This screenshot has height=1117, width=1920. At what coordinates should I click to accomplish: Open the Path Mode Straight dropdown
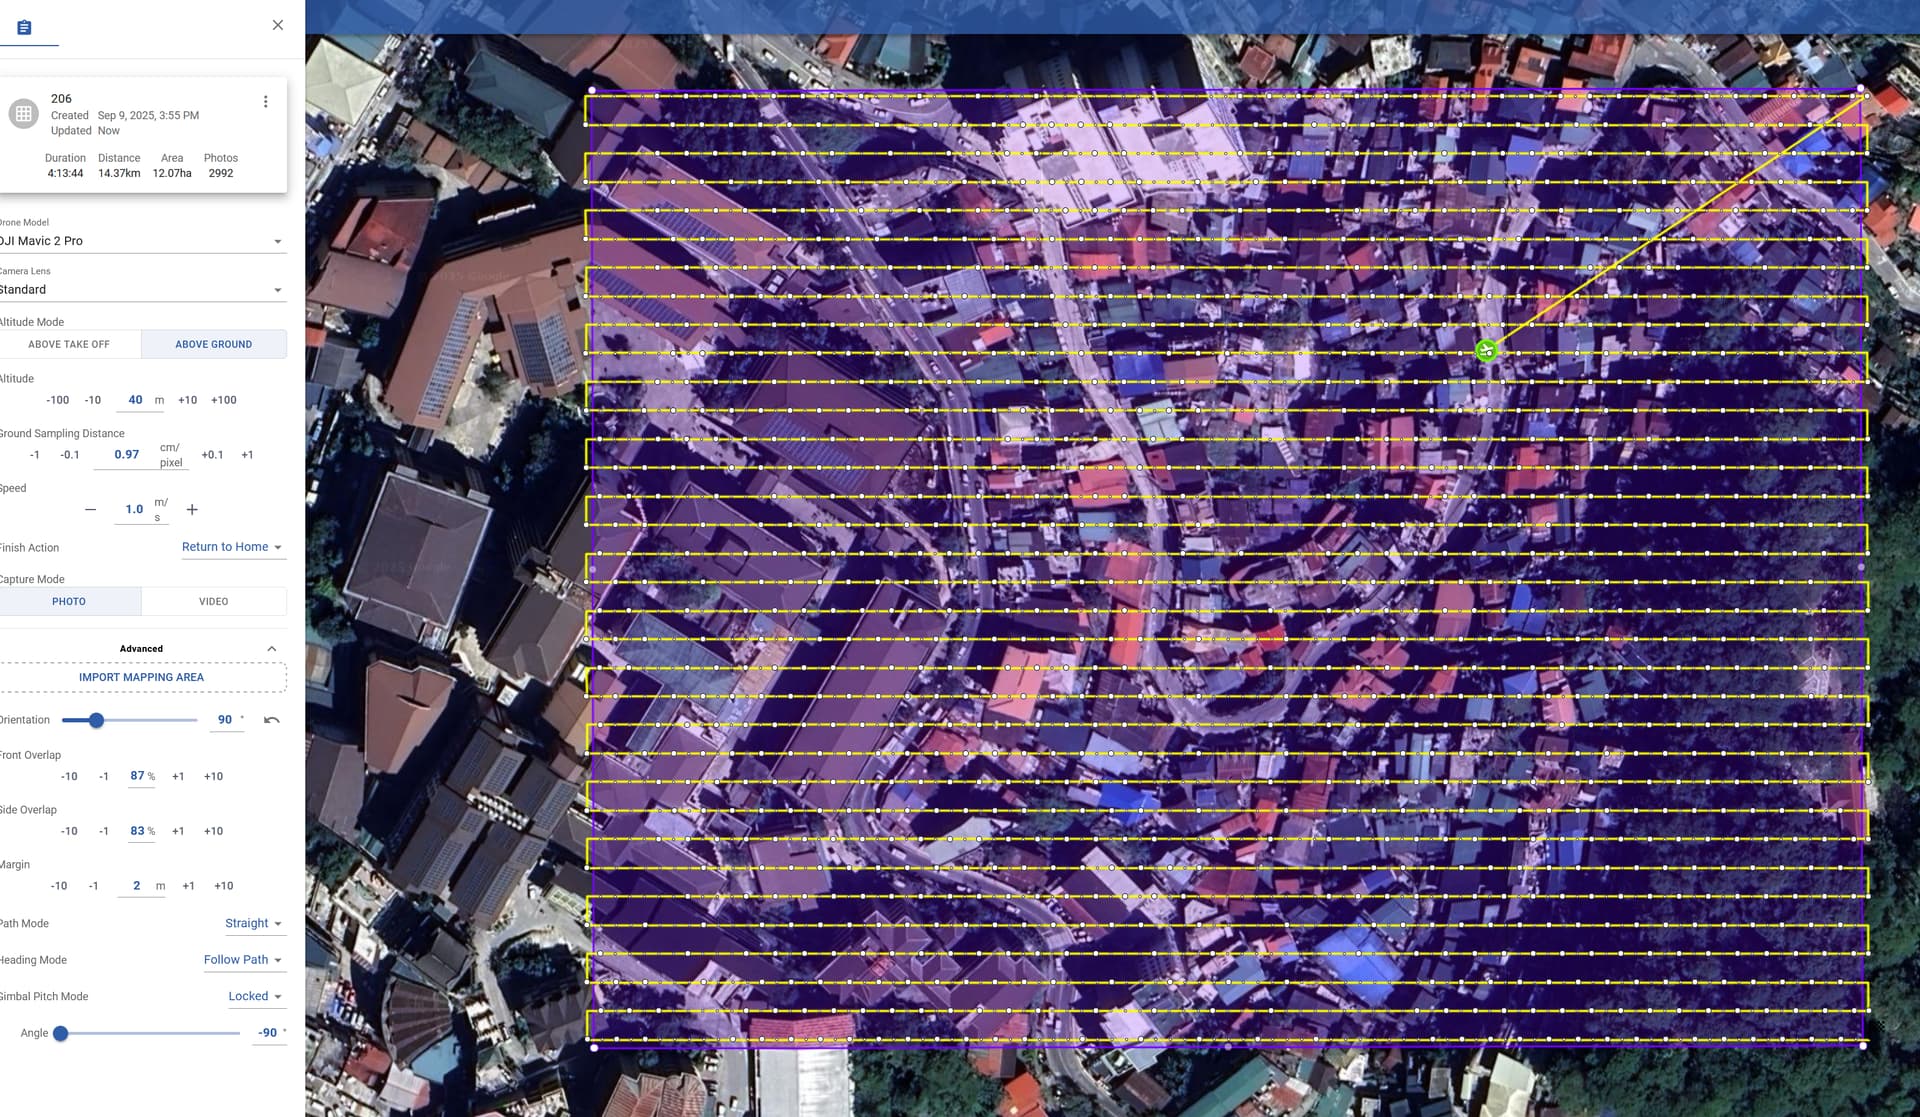253,923
